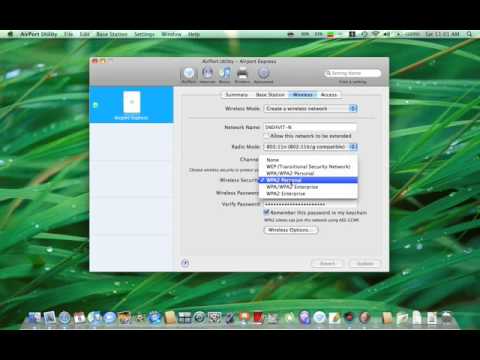480x360 pixels.
Task: Switch to the Summary tab
Action: click(237, 95)
